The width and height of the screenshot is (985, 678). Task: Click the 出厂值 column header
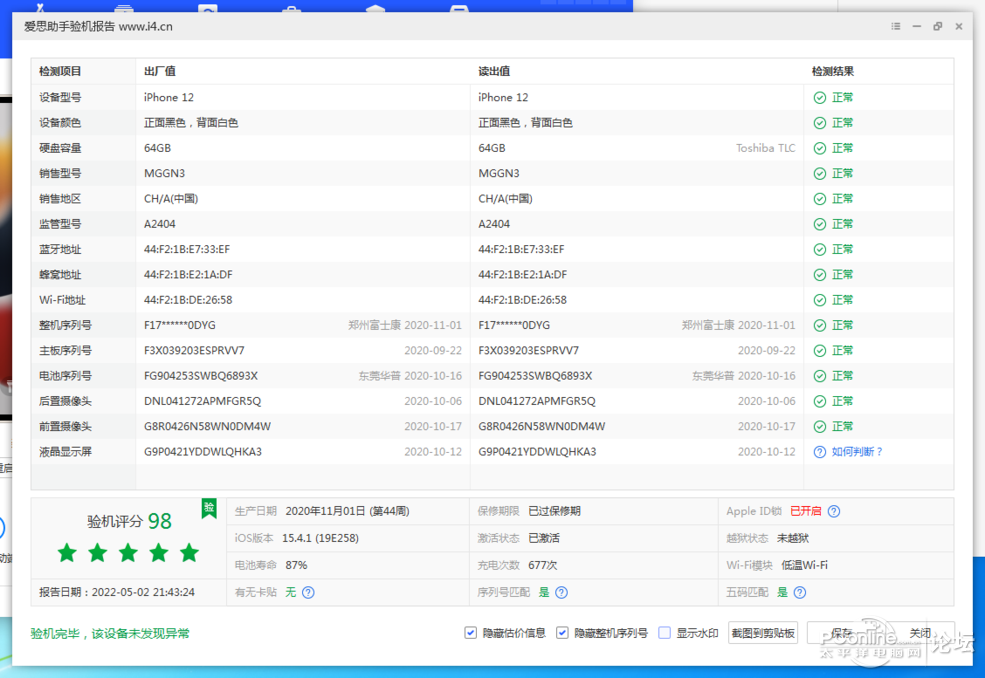pos(160,71)
